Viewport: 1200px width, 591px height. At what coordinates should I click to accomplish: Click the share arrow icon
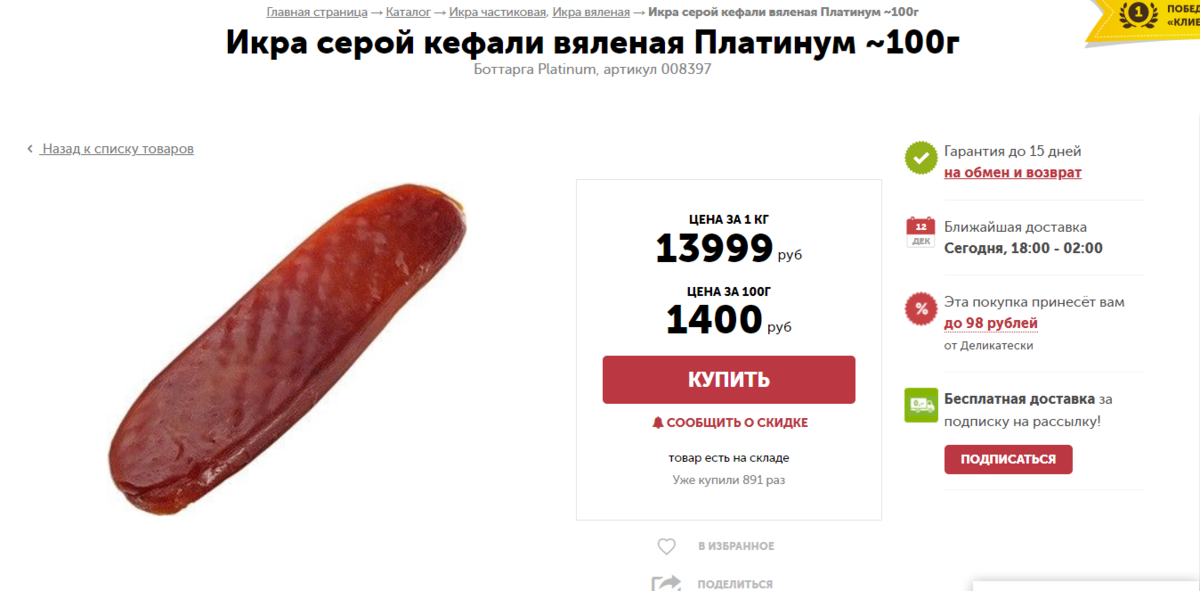(666, 583)
